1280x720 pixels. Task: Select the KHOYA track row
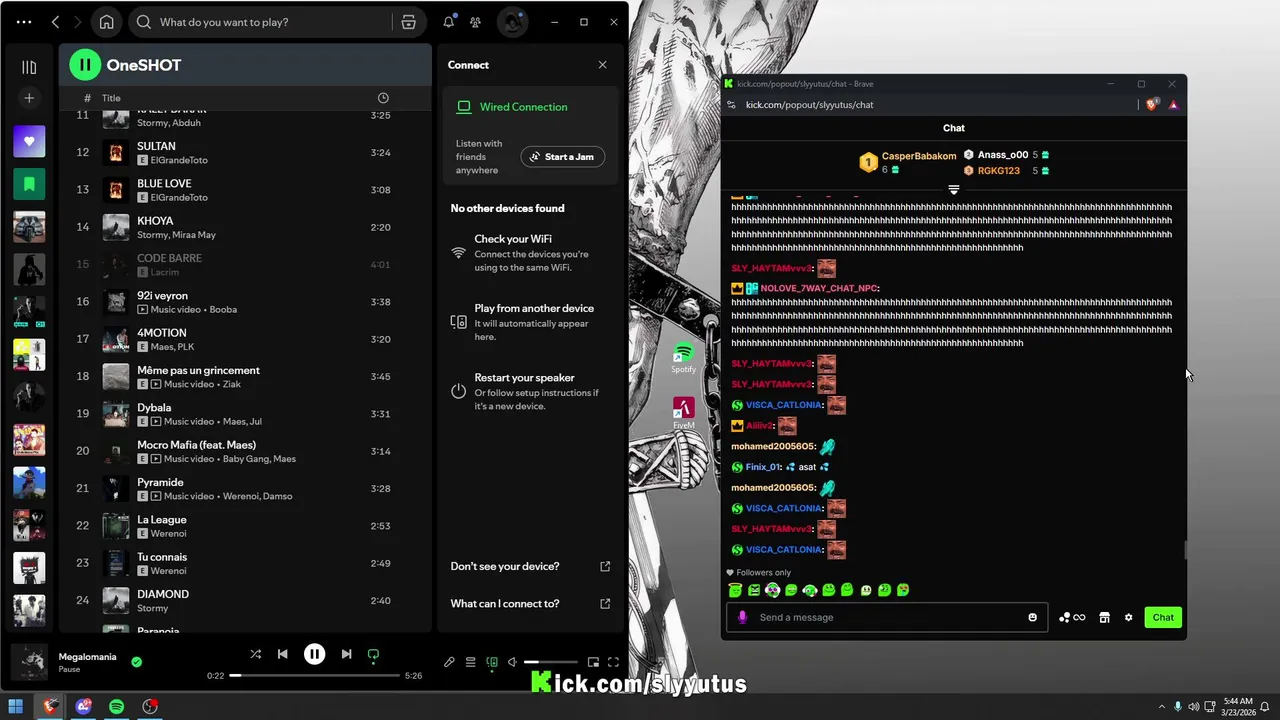tap(245, 227)
